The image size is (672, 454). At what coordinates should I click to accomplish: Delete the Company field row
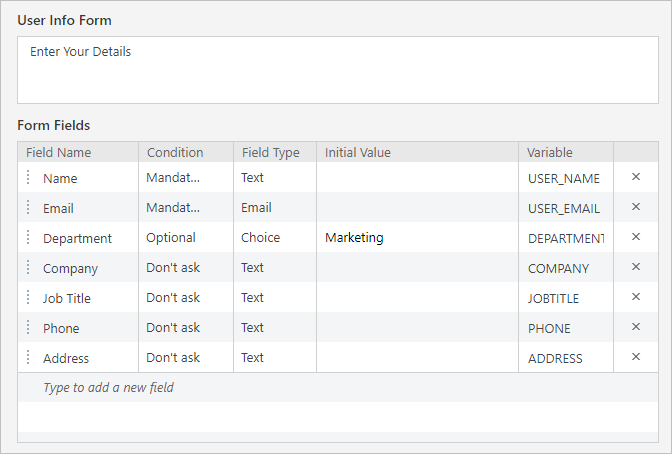tap(636, 267)
